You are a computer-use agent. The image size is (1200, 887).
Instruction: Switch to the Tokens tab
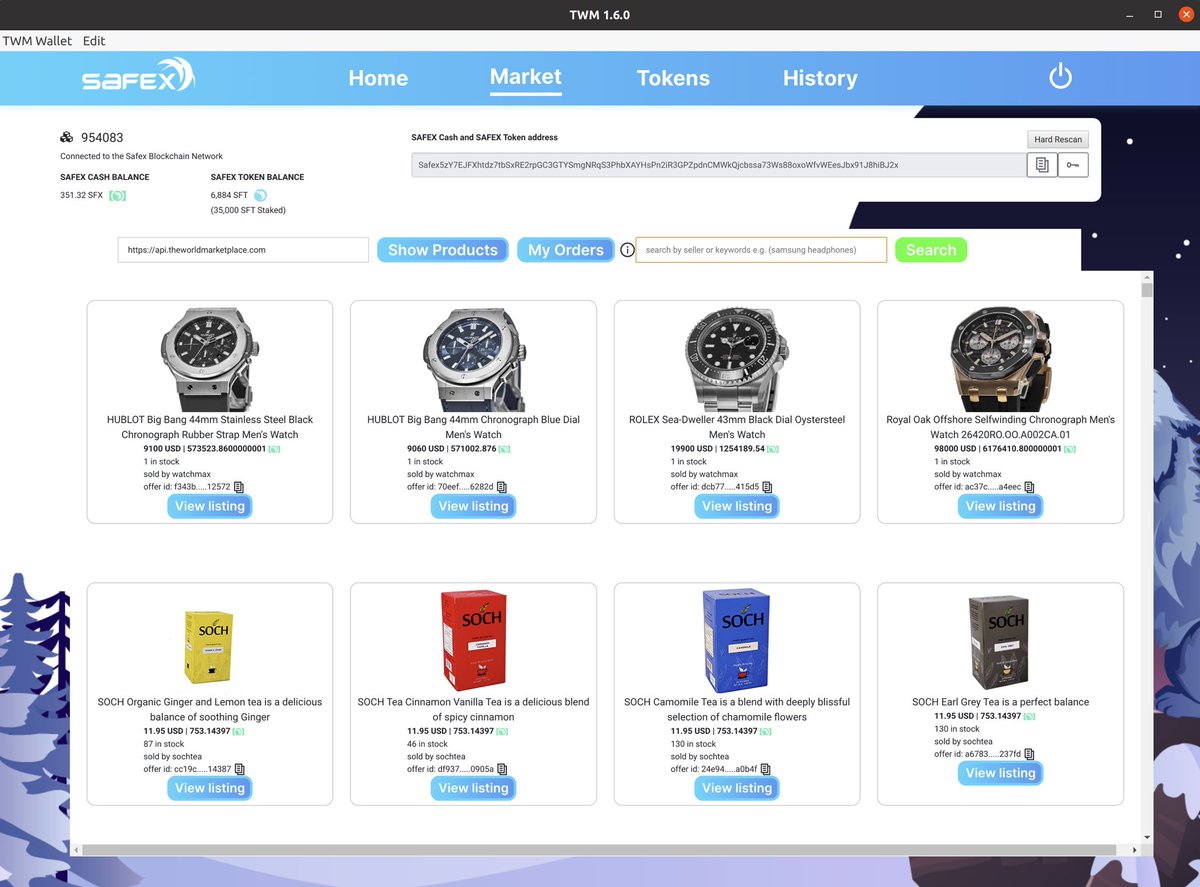[x=673, y=78]
